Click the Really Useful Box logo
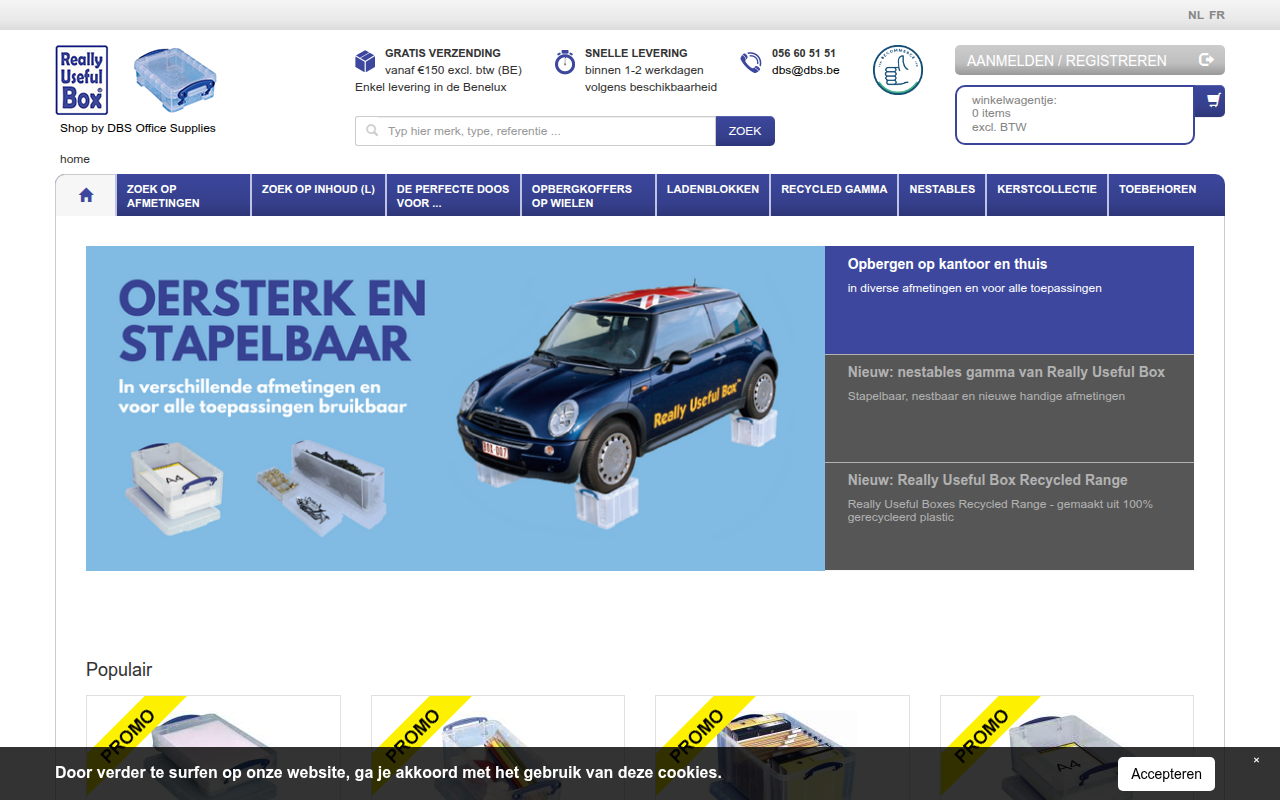 [x=82, y=80]
